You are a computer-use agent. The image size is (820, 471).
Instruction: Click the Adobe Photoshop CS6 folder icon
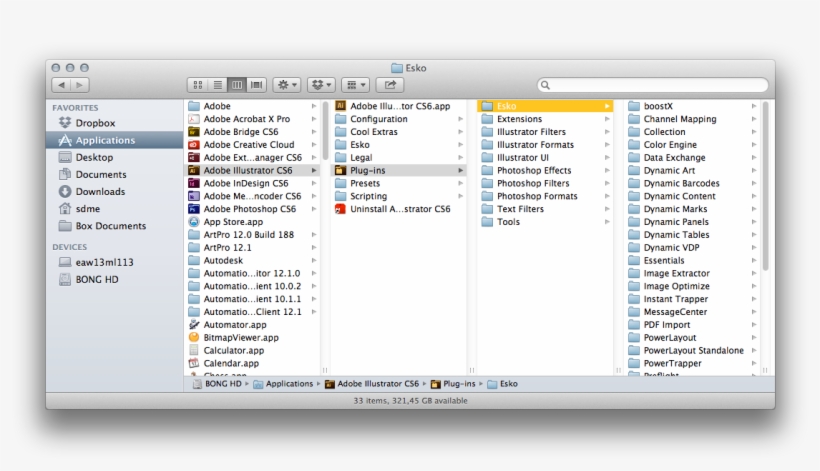click(194, 209)
